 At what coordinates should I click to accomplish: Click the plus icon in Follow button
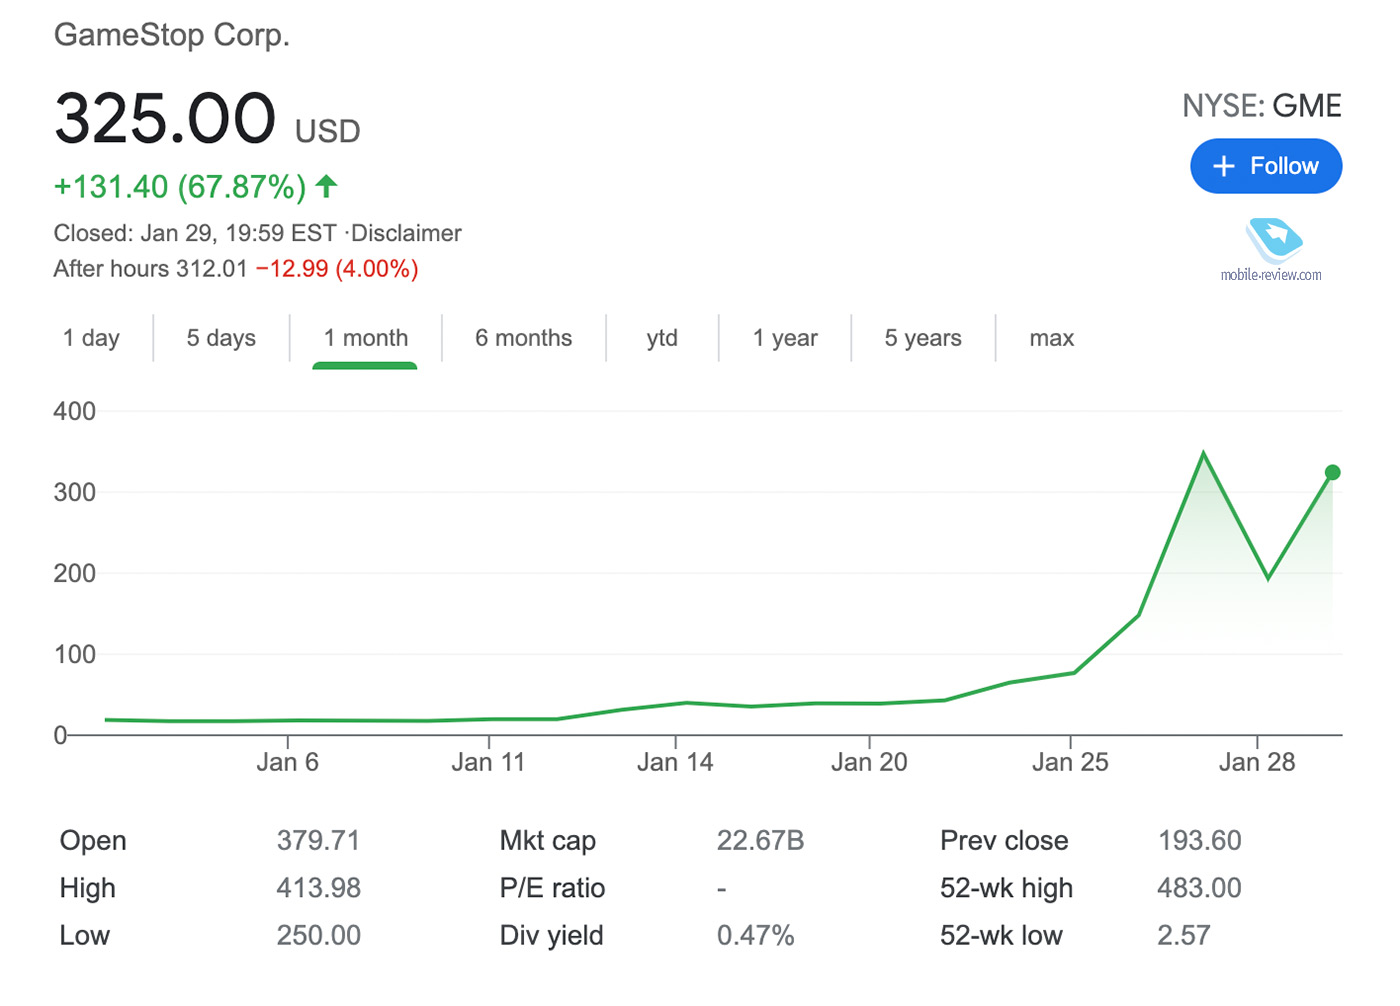[1224, 166]
